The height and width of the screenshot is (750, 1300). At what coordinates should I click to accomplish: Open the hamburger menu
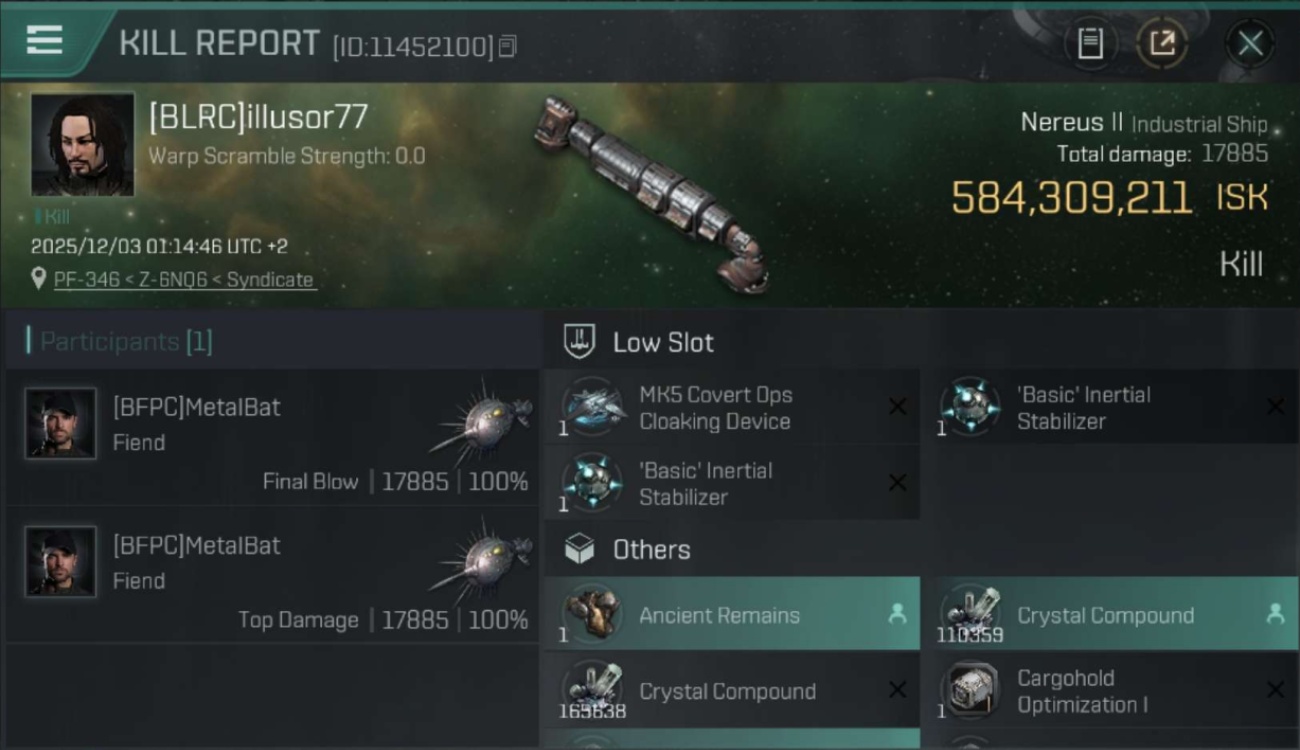click(x=45, y=41)
